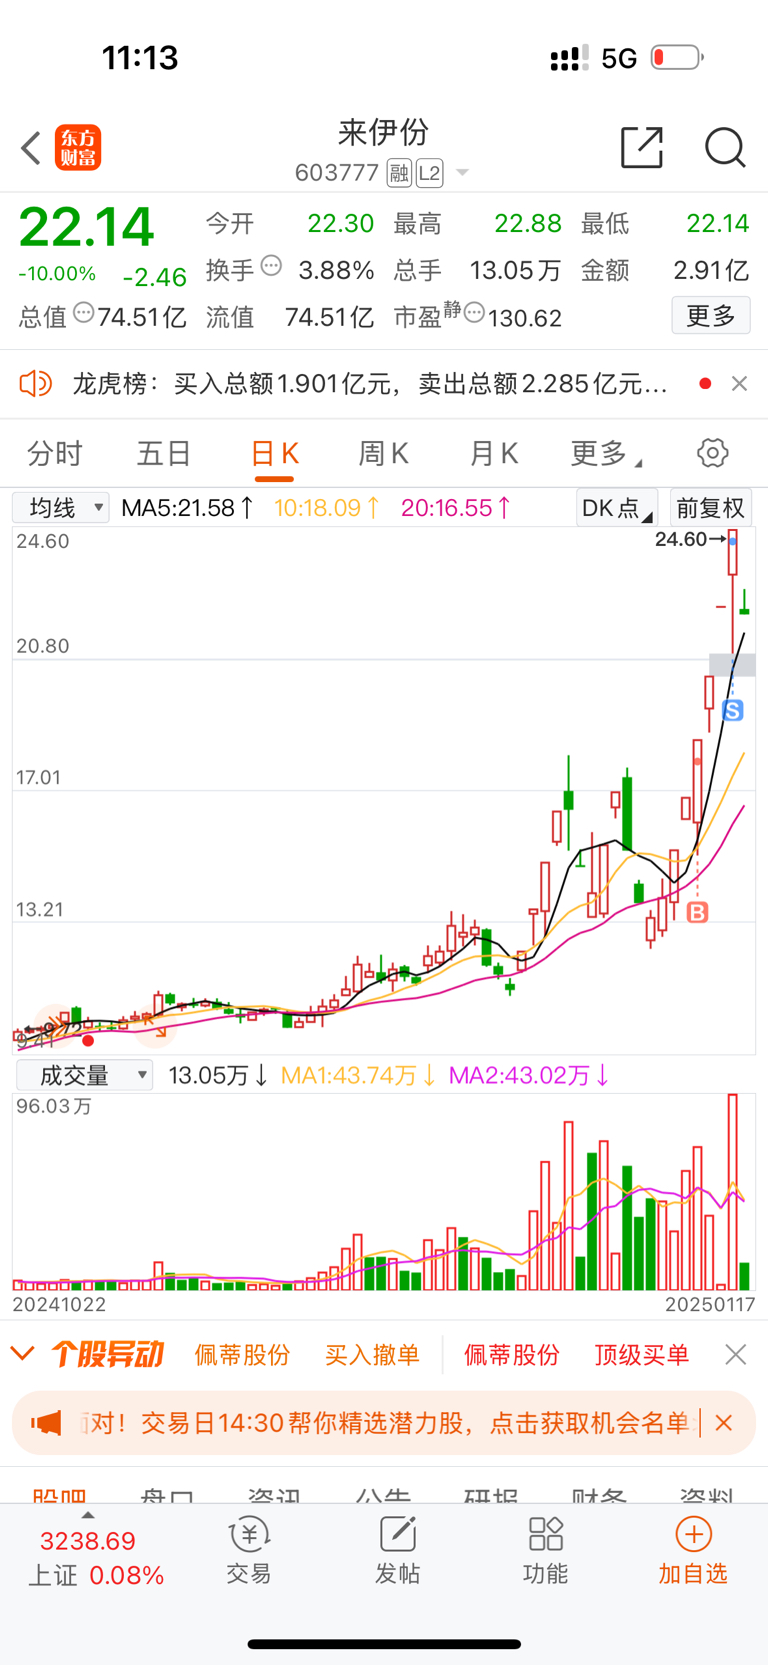Tap the stock code 603777
Viewport: 769px width, 1665px height.
point(336,173)
